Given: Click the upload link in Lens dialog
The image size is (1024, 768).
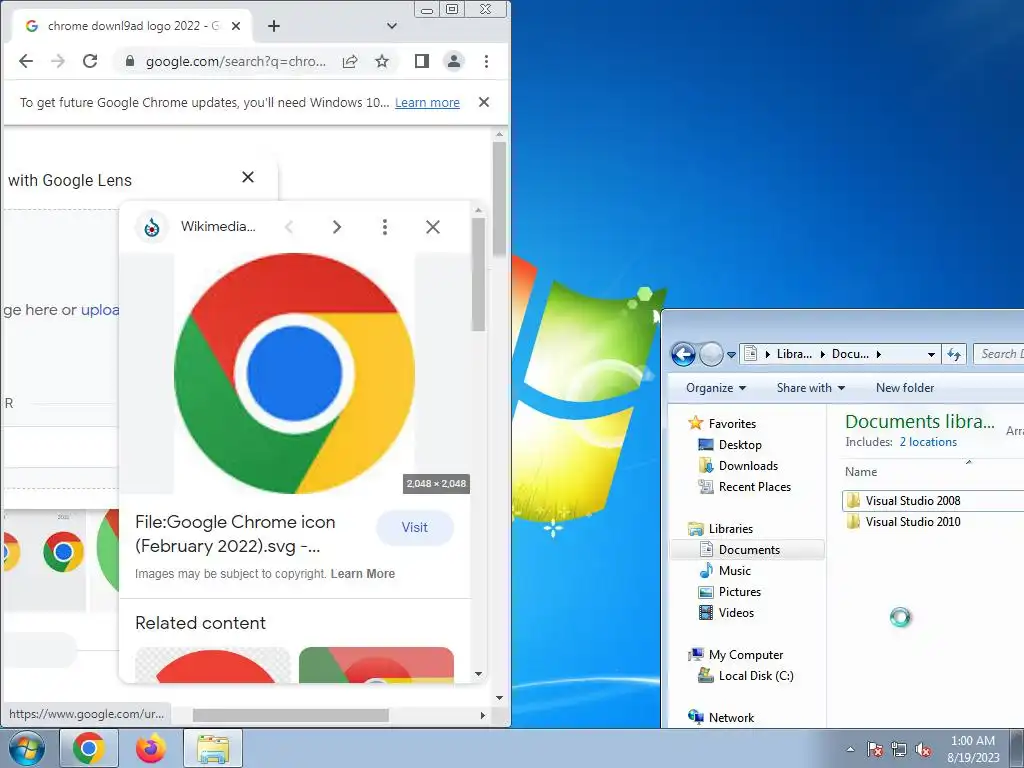Looking at the screenshot, I should click(100, 310).
